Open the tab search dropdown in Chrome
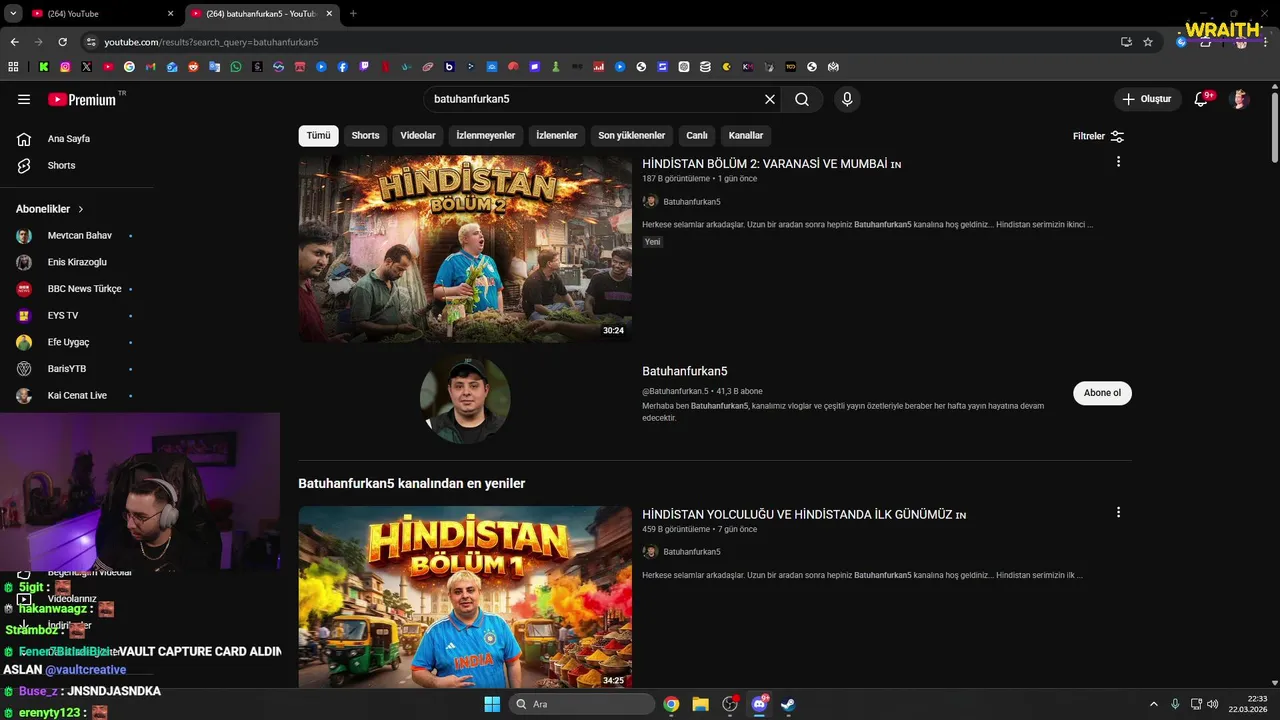Image resolution: width=1280 pixels, height=720 pixels. [x=13, y=14]
